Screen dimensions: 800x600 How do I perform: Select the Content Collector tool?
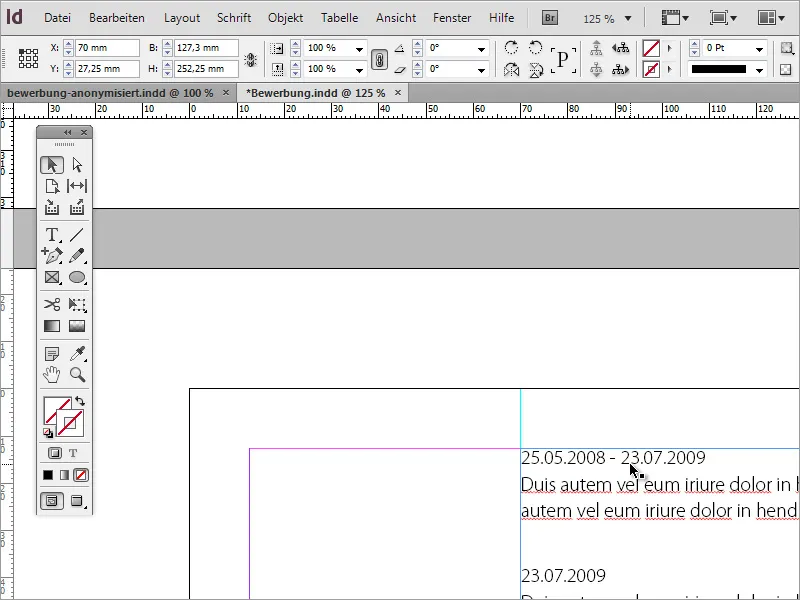pos(52,207)
